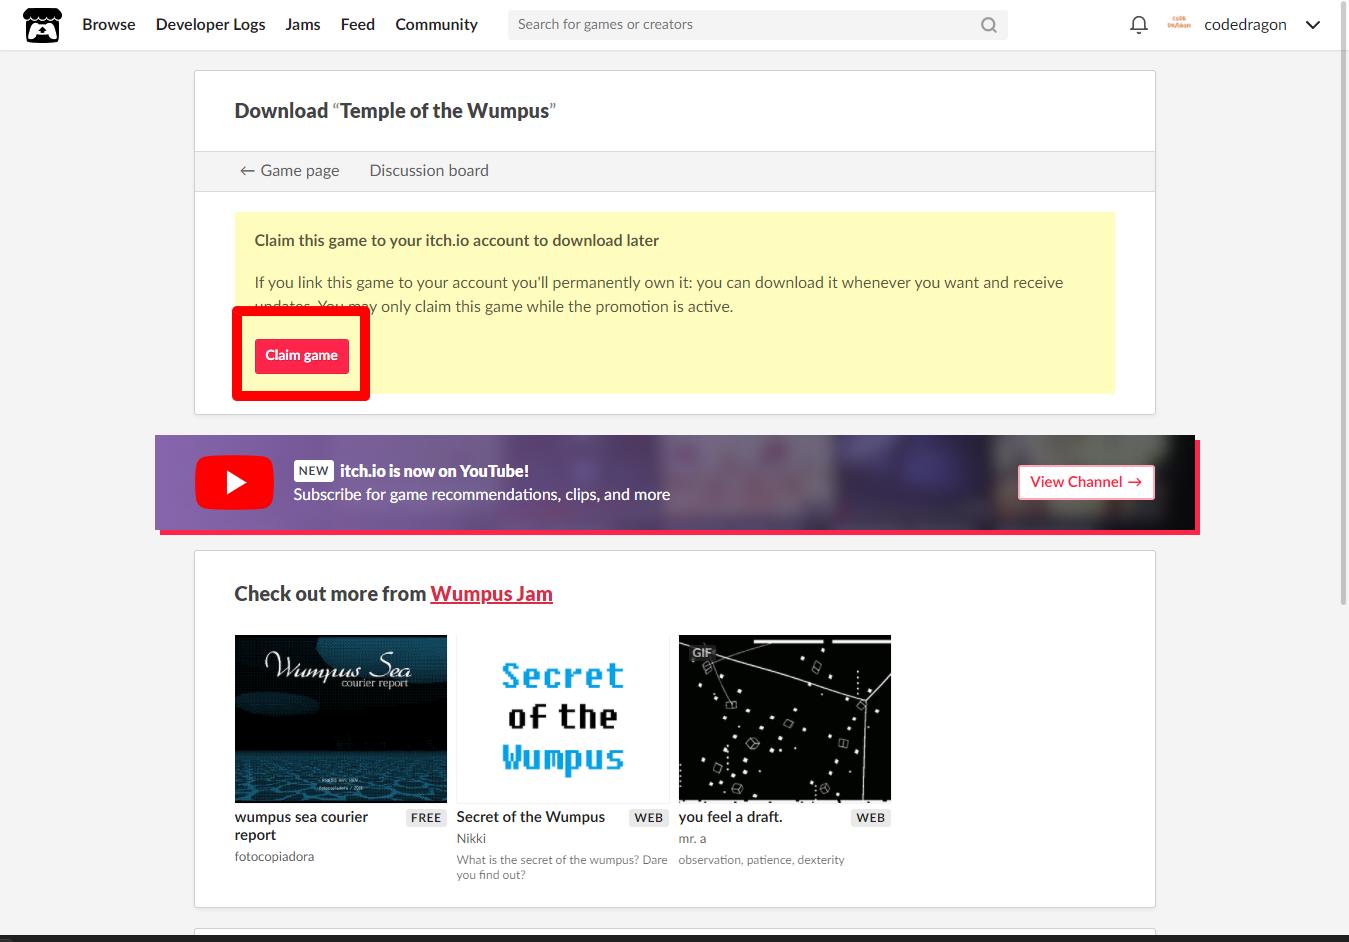
Task: Go to Developer Logs
Action: (211, 25)
